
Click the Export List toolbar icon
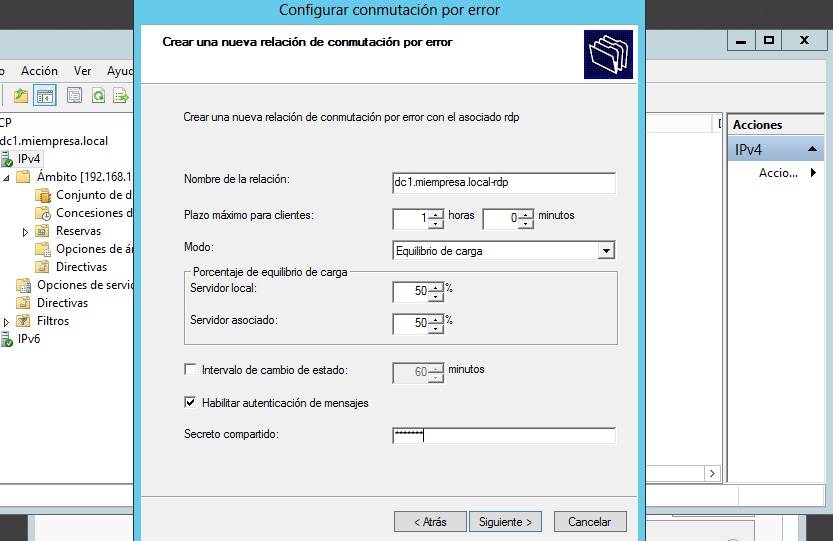pos(120,96)
